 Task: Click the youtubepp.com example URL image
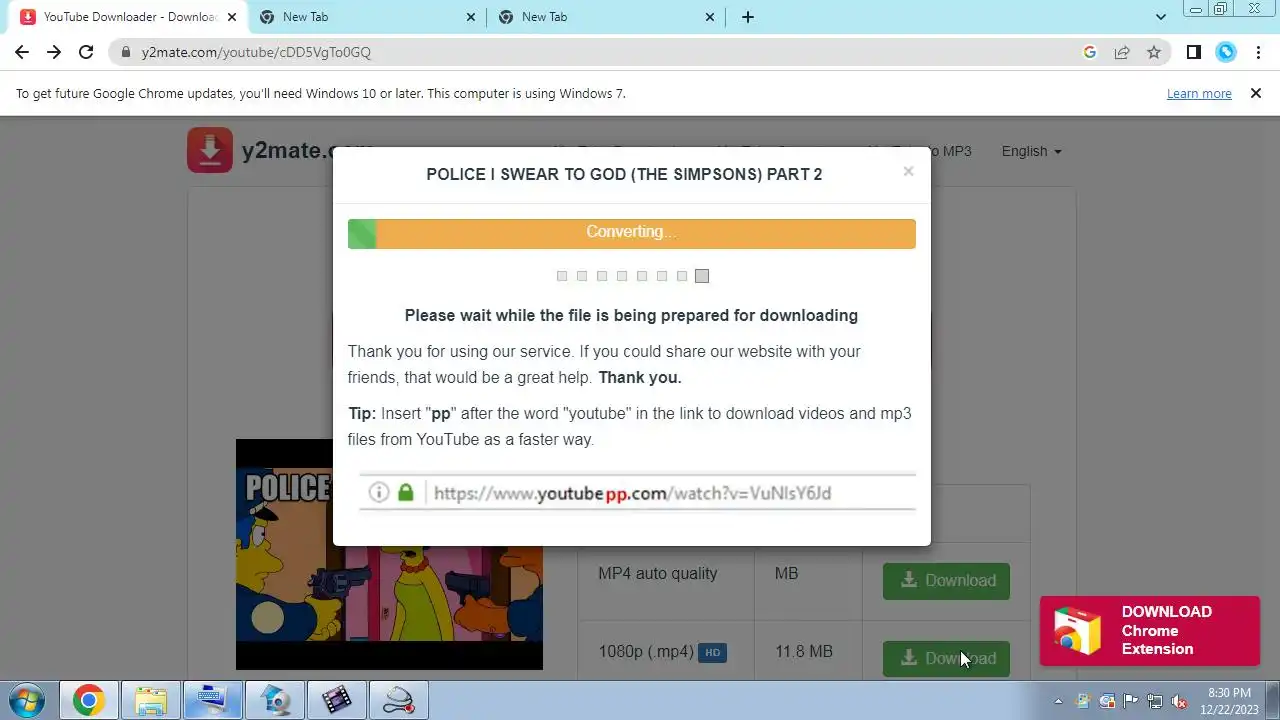coord(637,492)
